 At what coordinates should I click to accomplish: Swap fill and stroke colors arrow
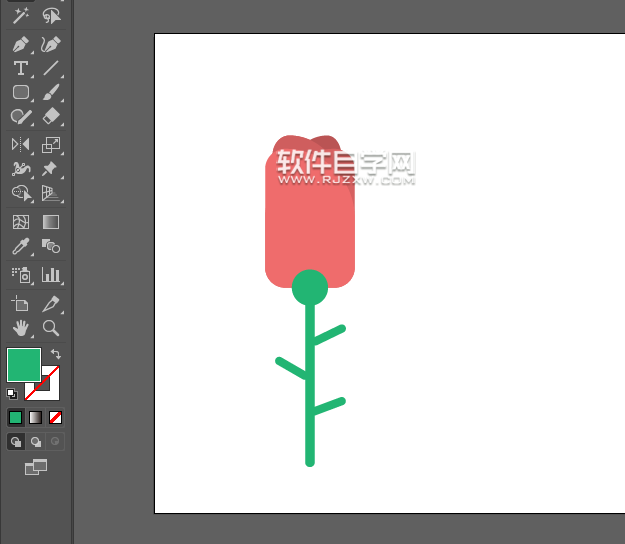click(x=56, y=354)
